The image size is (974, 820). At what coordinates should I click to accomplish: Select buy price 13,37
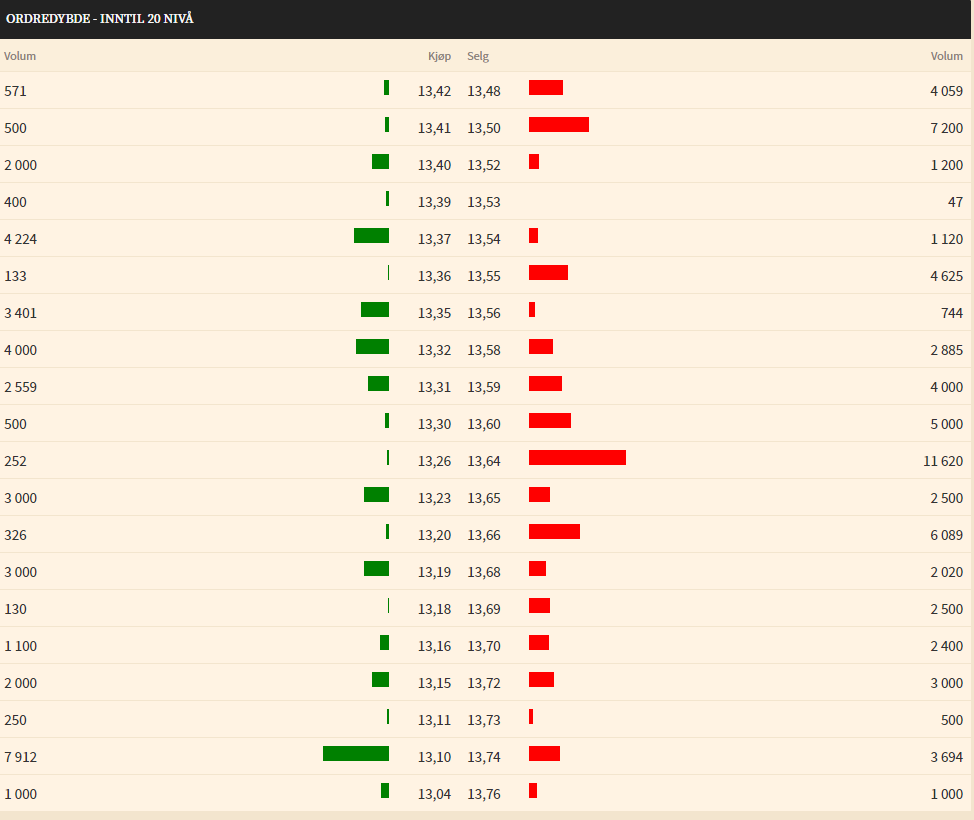(x=434, y=239)
